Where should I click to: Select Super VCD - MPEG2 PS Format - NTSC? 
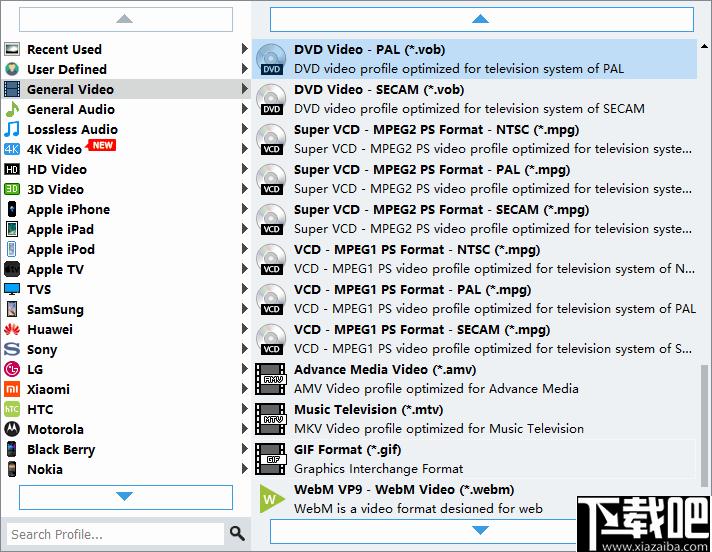[x=475, y=139]
